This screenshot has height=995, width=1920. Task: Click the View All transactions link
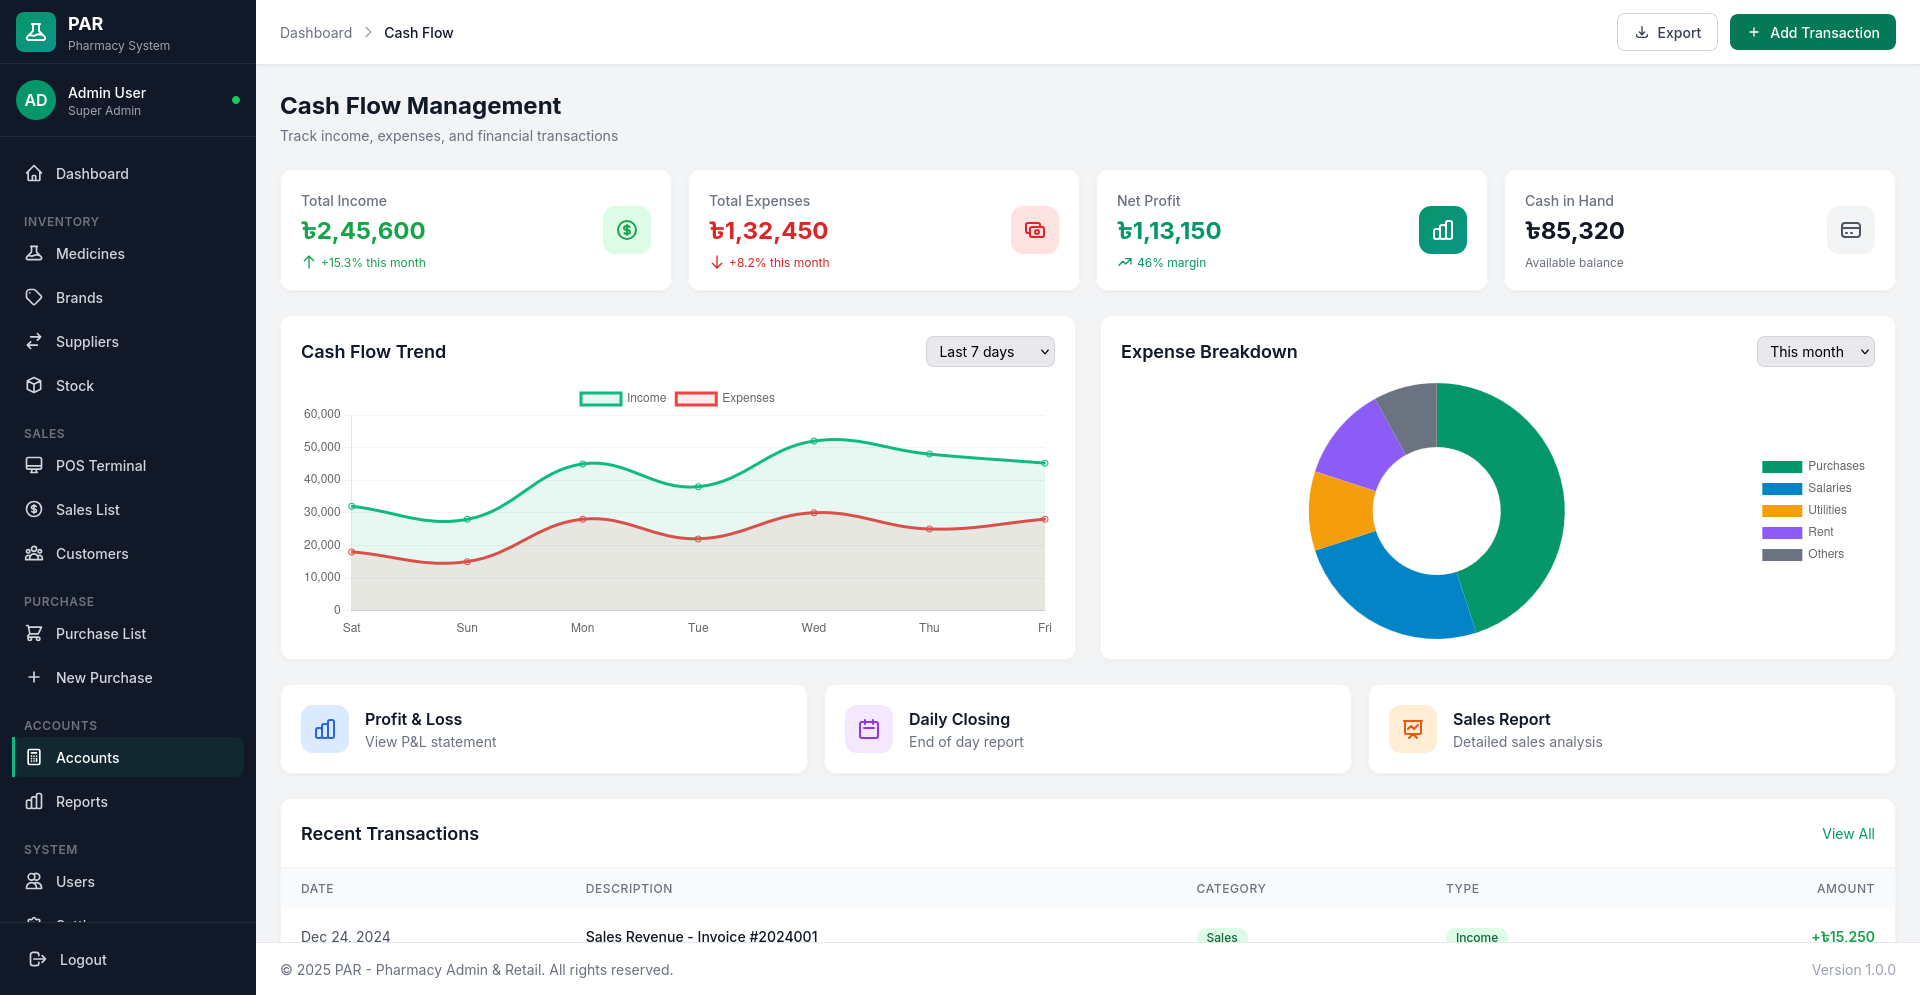[x=1848, y=833]
